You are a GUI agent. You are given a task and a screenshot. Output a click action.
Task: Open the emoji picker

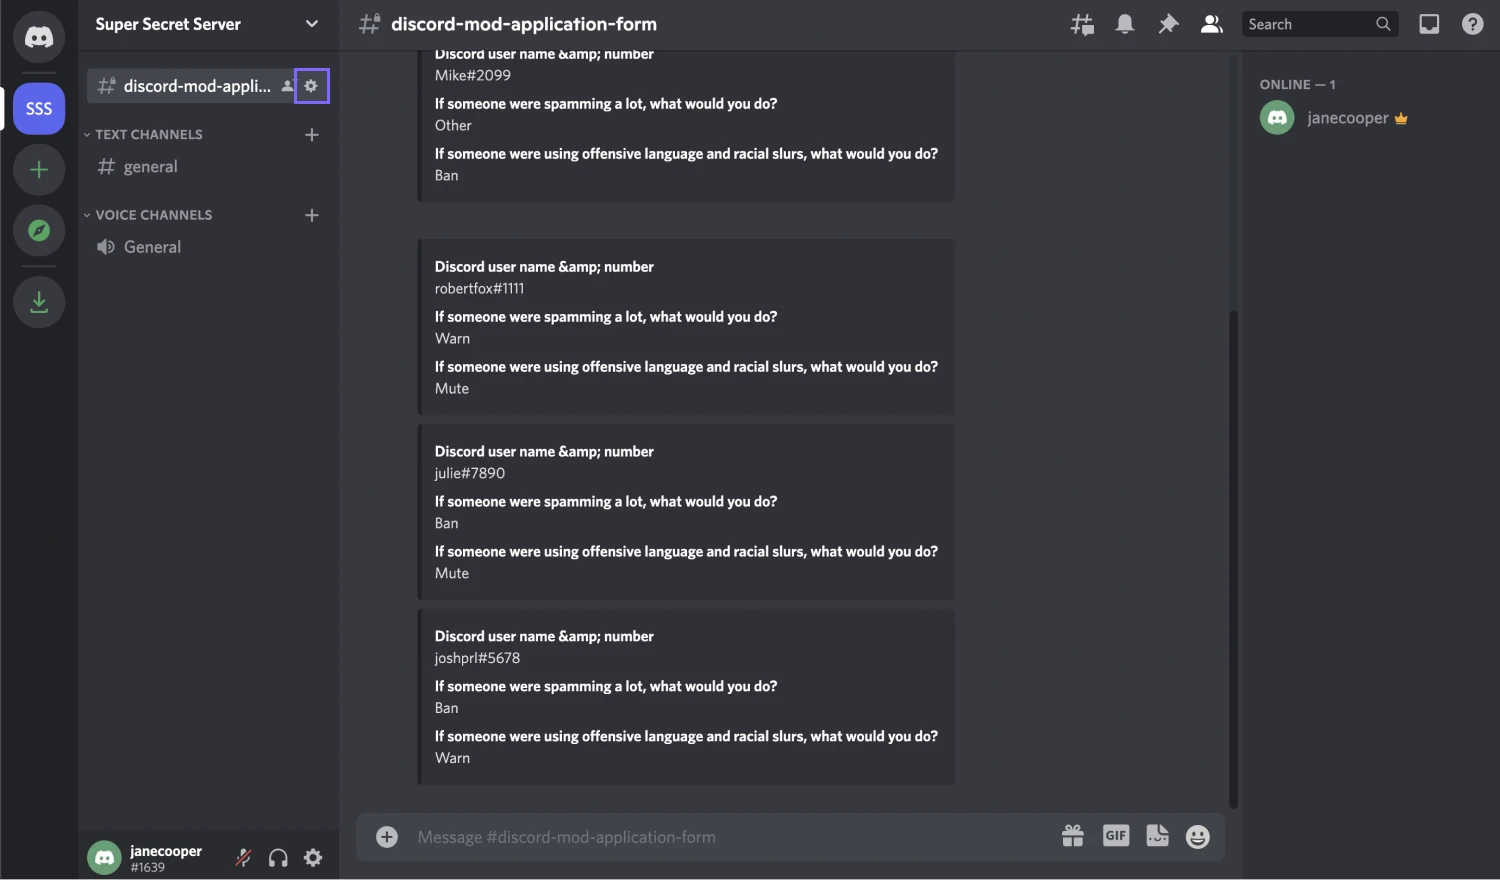pyautogui.click(x=1197, y=835)
